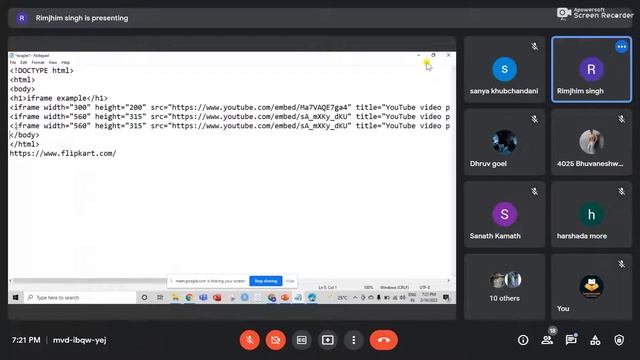The width and height of the screenshot is (640, 360).
Task: Click the Windows (CRLF) status entry
Action: (394, 287)
